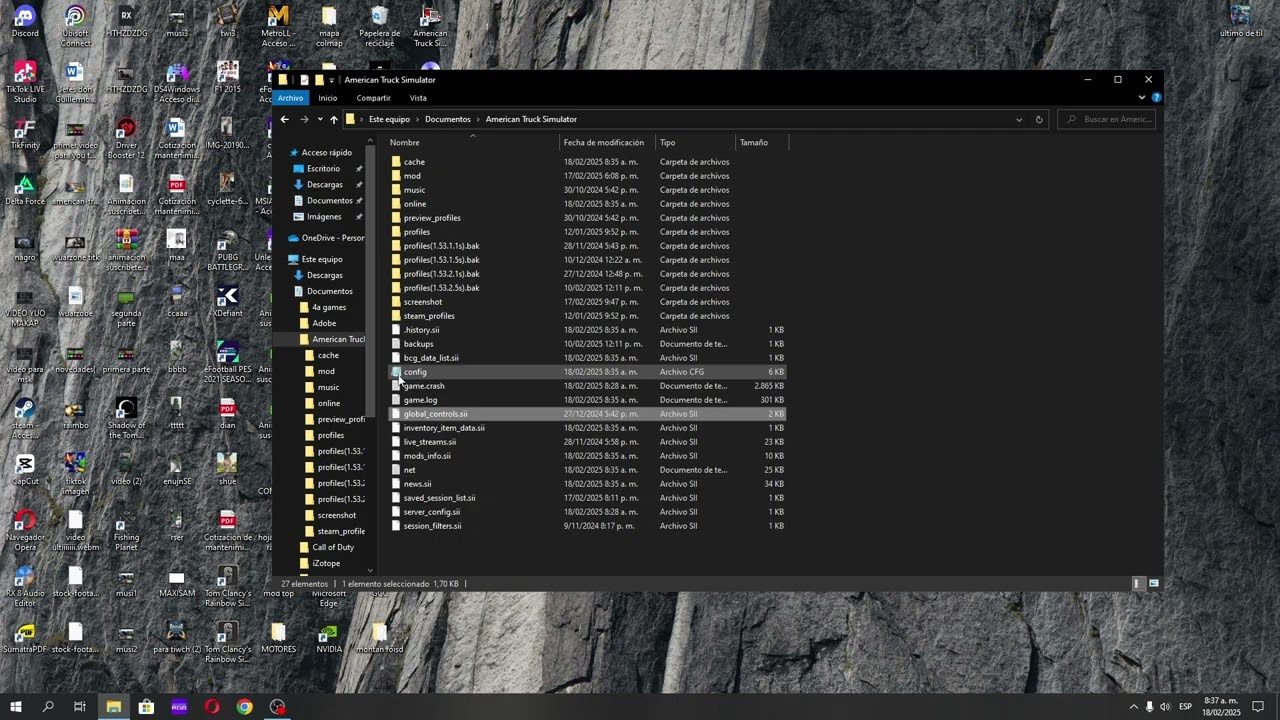Launch Google Chrome from the taskbar
The width and height of the screenshot is (1280, 720).
tap(245, 707)
